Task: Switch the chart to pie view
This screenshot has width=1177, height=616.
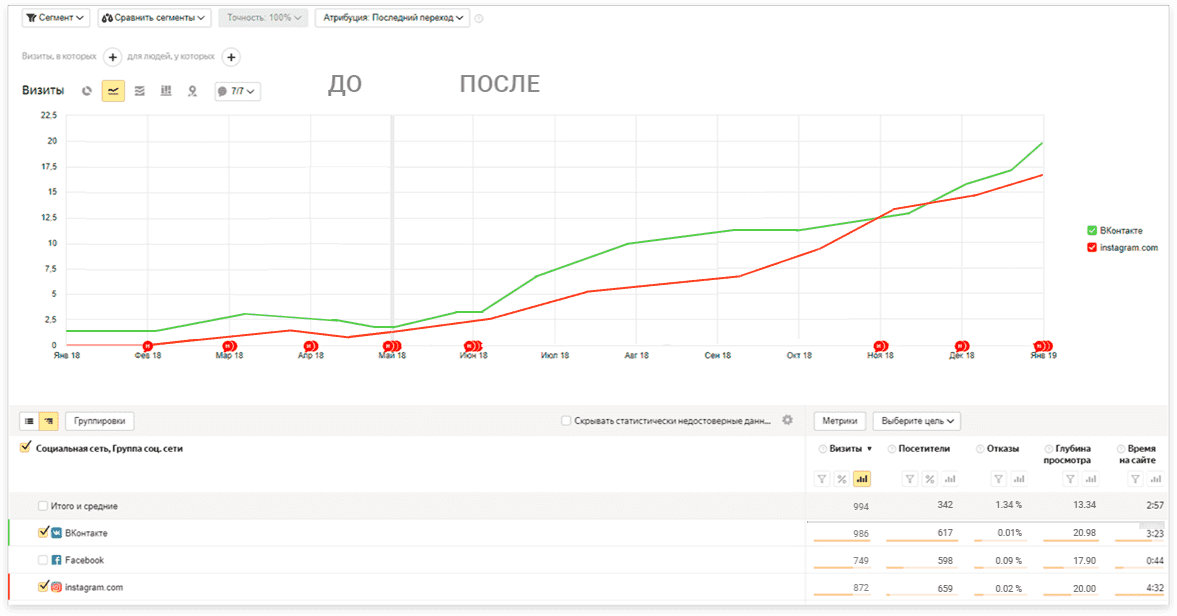Action: [x=88, y=90]
